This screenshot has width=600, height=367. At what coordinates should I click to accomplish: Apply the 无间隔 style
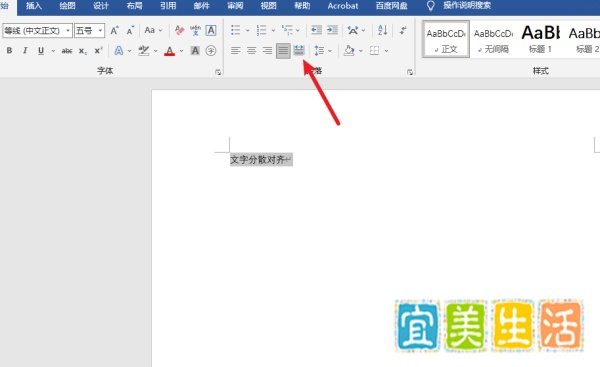(494, 39)
